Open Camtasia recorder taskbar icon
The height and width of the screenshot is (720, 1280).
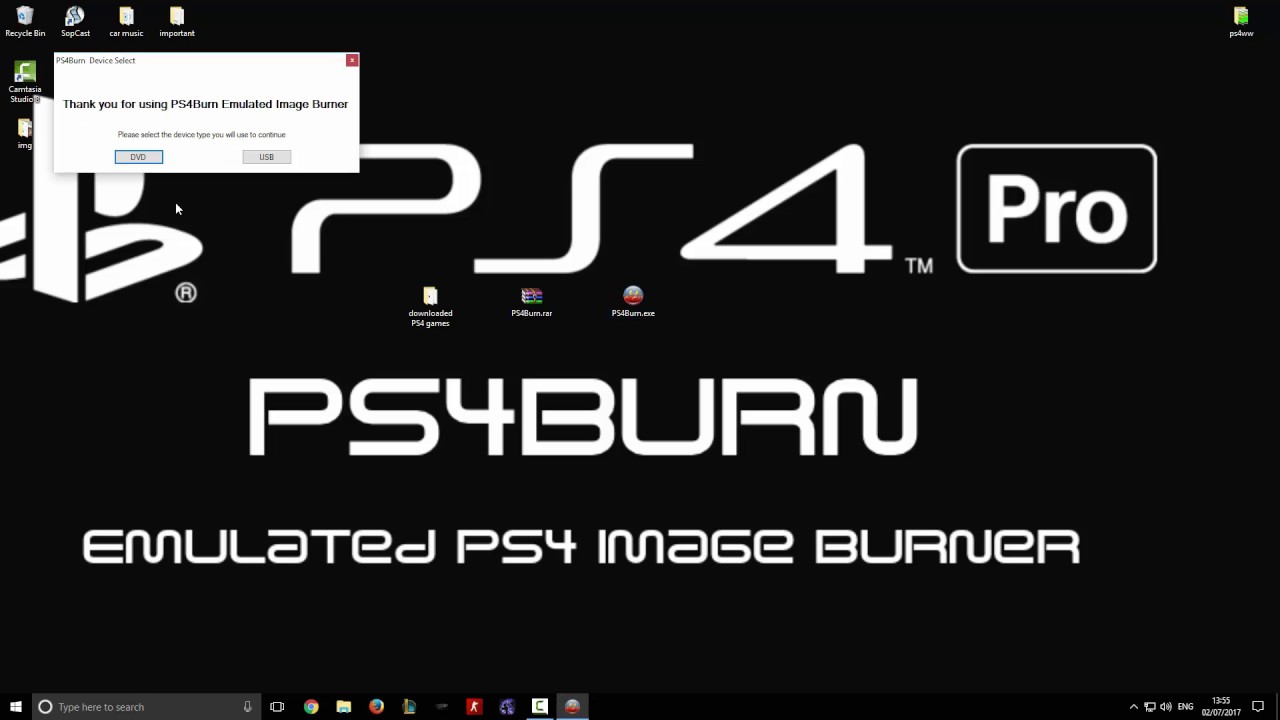[x=539, y=707]
